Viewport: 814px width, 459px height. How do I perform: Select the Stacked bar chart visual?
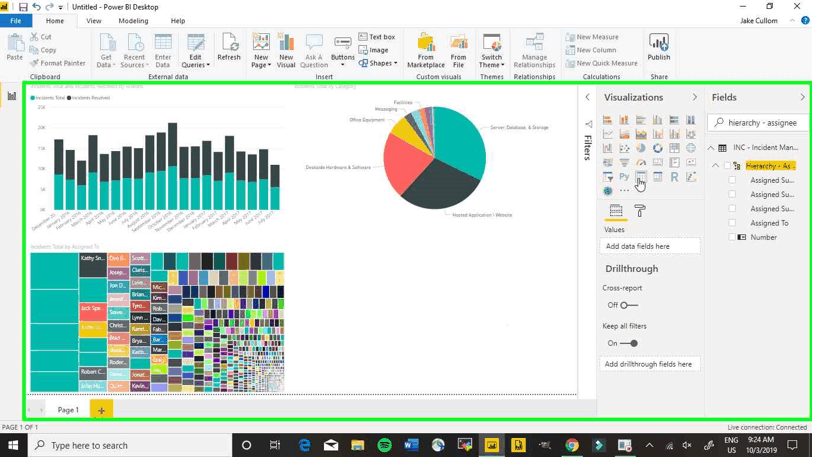(607, 120)
